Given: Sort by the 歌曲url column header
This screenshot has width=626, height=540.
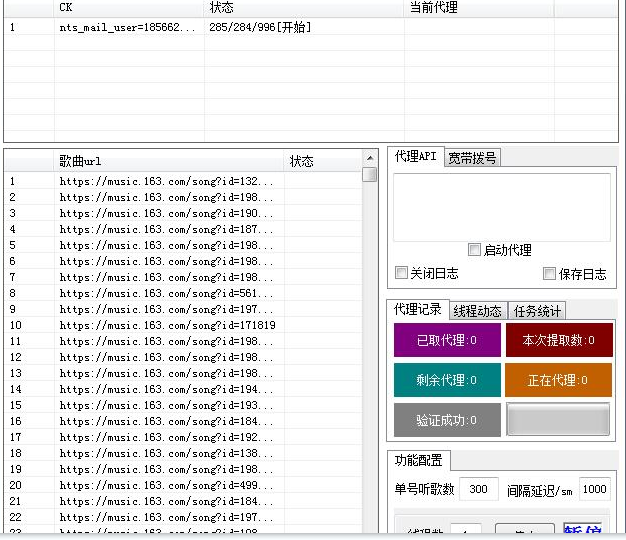Looking at the screenshot, I should (170, 161).
